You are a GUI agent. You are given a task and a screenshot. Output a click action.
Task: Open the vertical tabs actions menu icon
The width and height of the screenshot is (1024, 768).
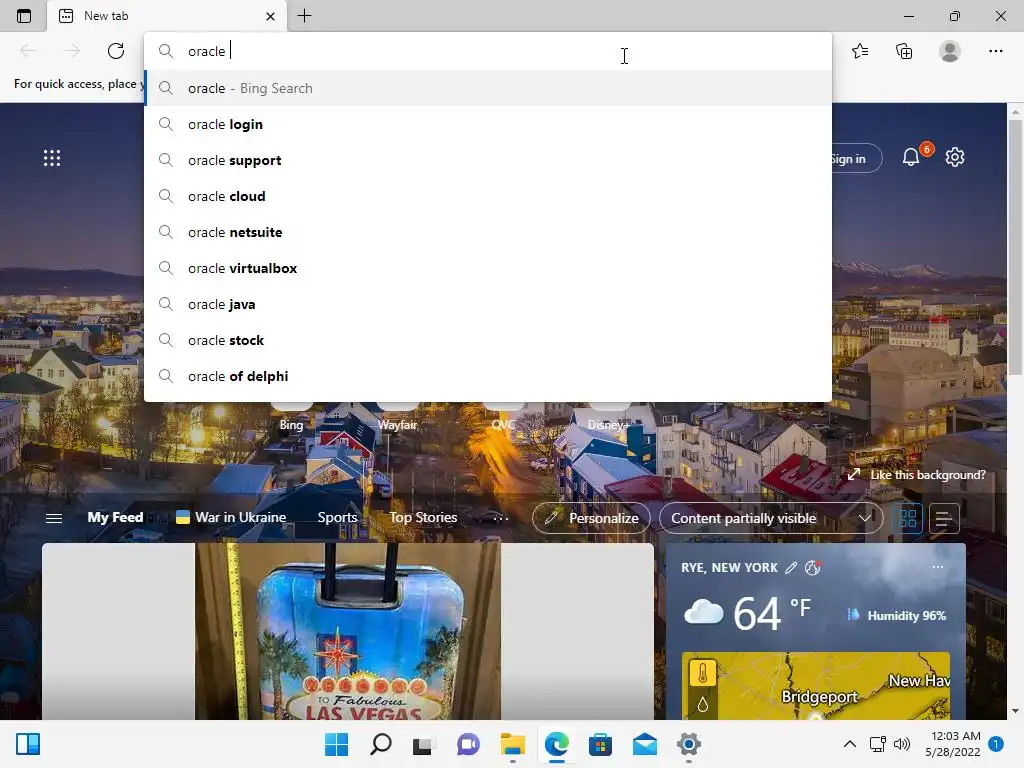[24, 16]
